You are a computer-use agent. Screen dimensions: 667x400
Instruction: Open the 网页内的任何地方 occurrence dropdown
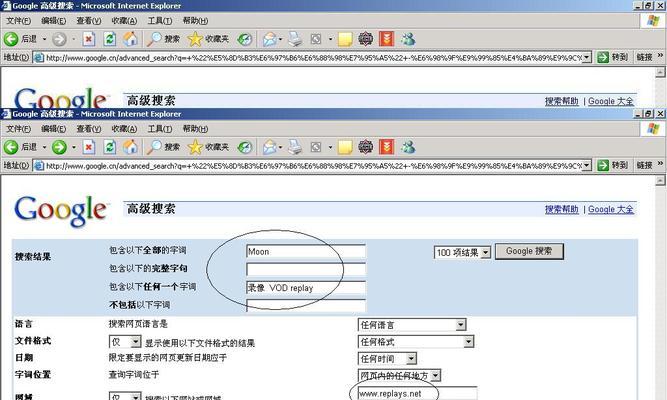436,375
